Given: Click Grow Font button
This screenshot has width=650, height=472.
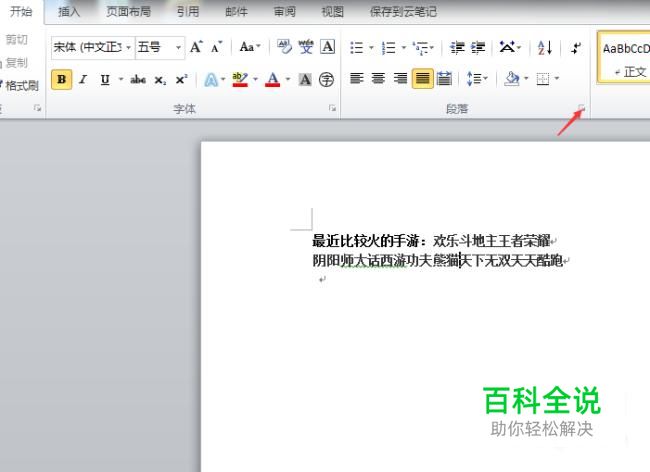Looking at the screenshot, I should coord(196,47).
